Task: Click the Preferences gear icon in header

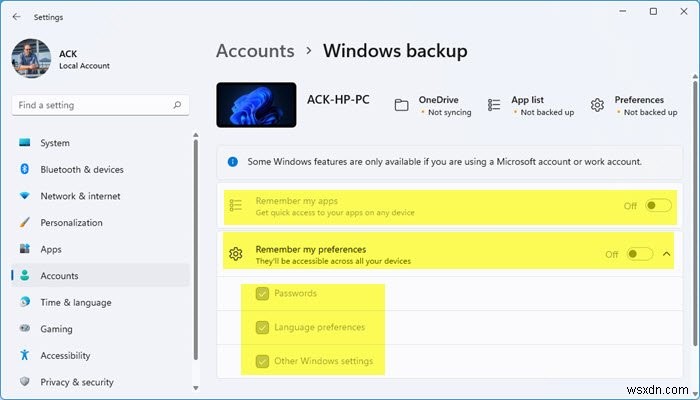Action: click(x=597, y=105)
